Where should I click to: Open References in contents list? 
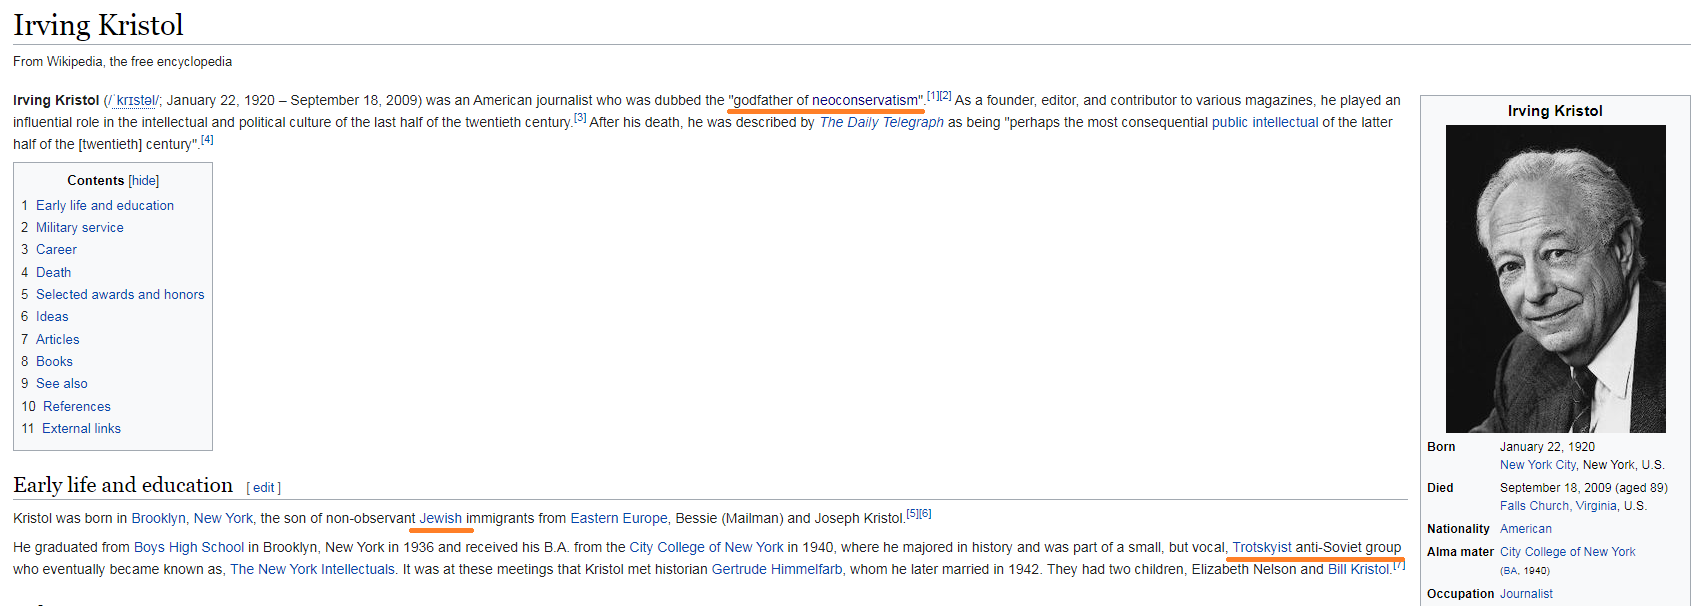click(x=77, y=406)
